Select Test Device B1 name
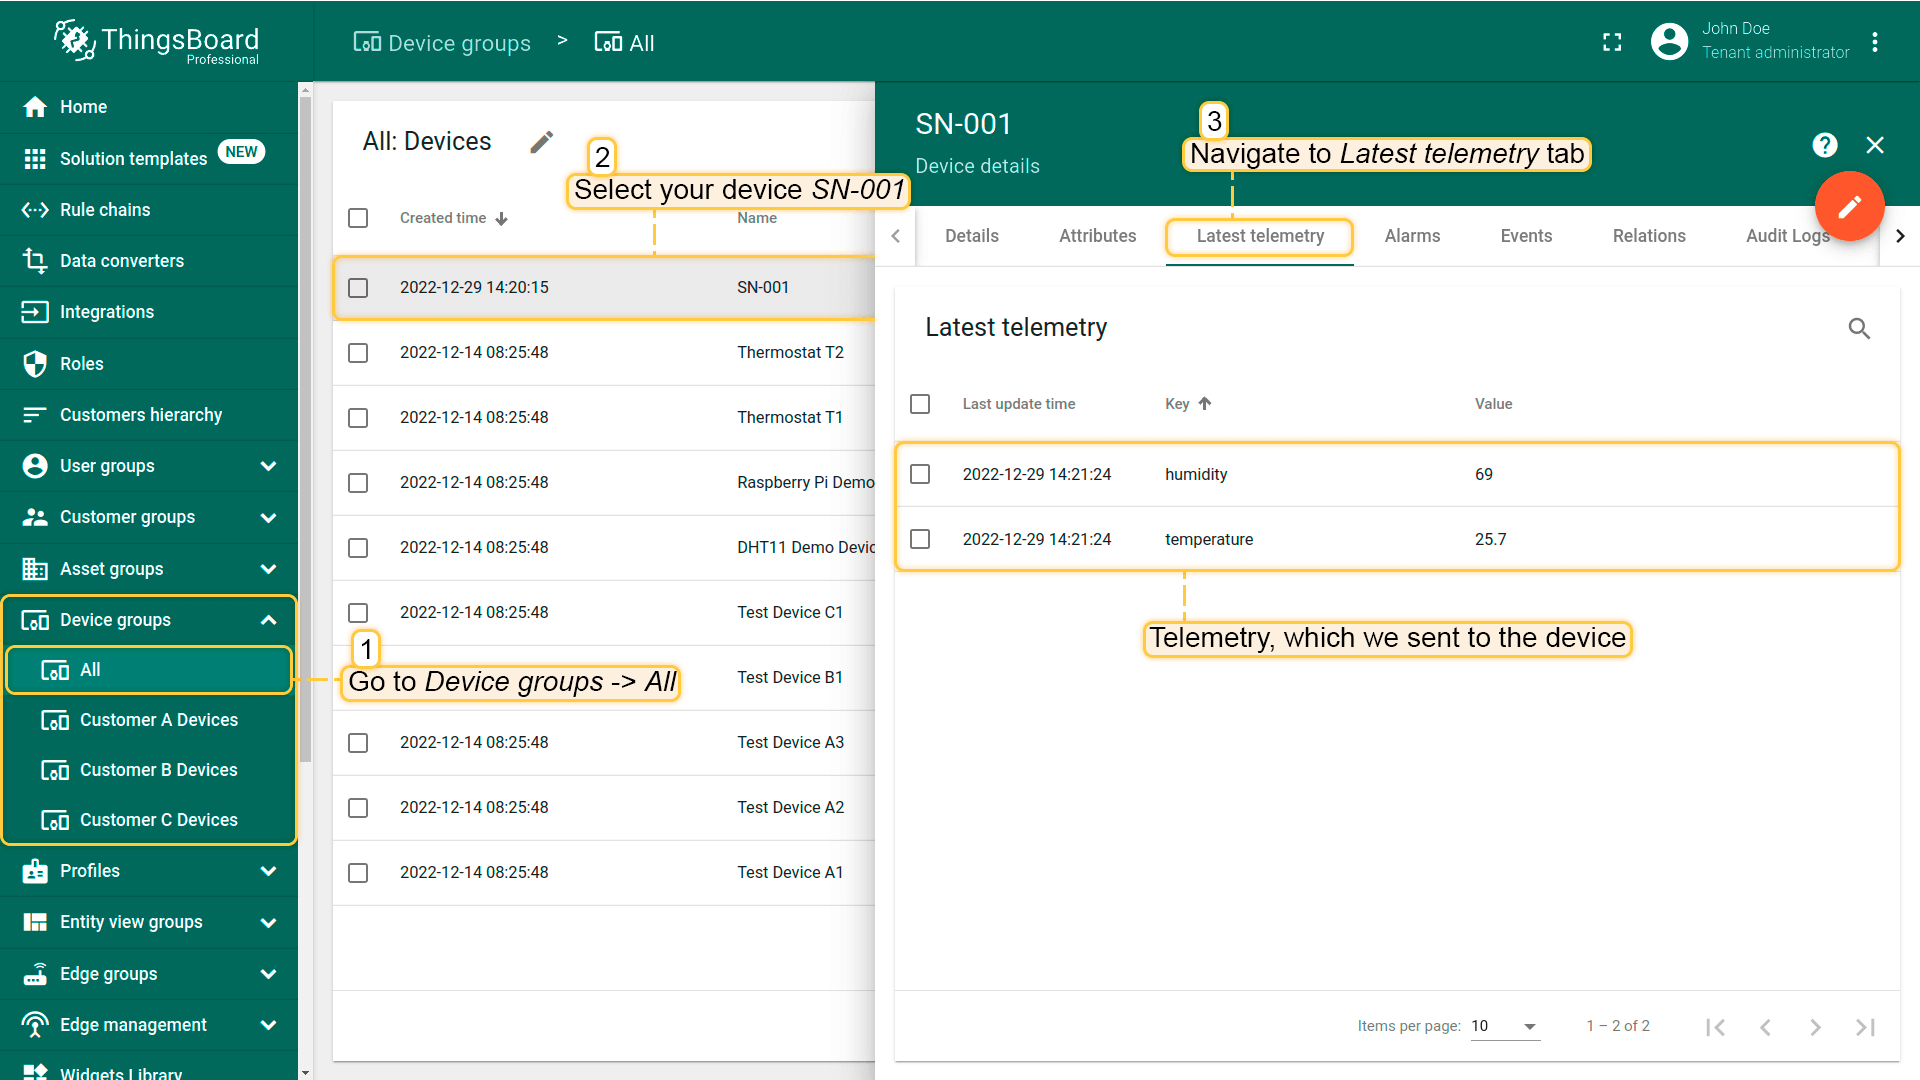Screen dimensions: 1920x1080 (790, 678)
